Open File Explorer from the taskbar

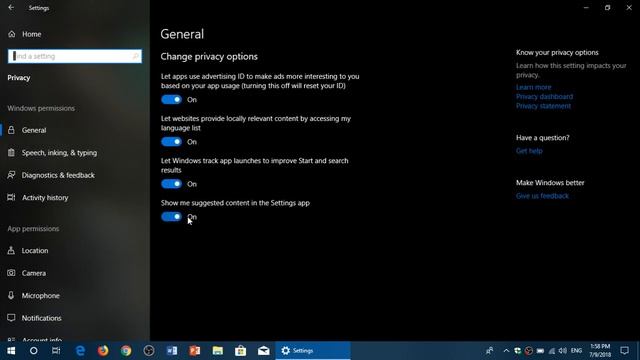coord(218,351)
